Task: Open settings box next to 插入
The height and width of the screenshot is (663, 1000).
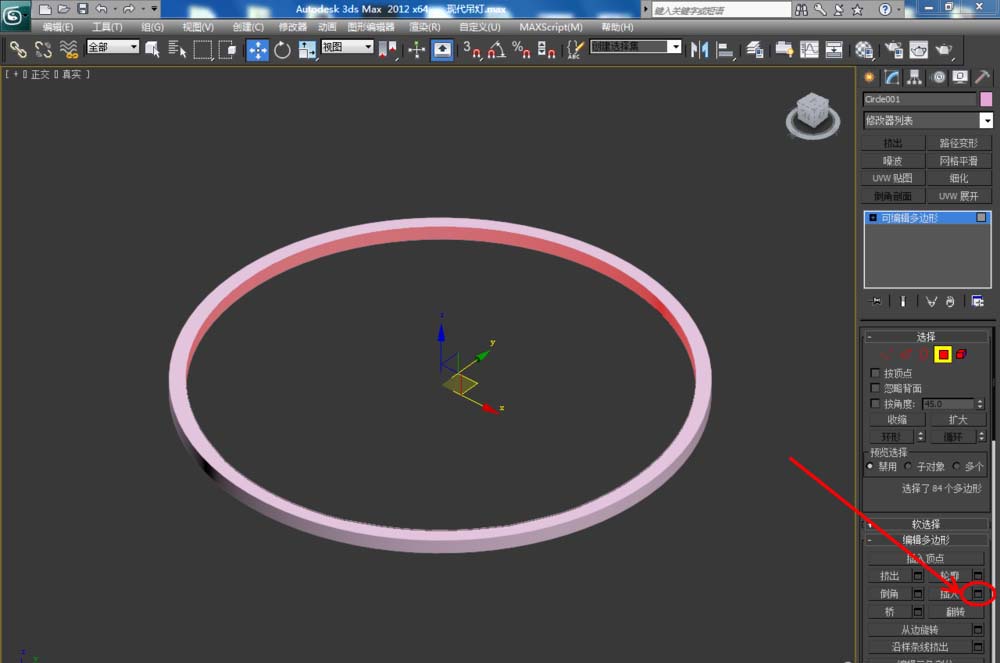Action: coord(977,594)
